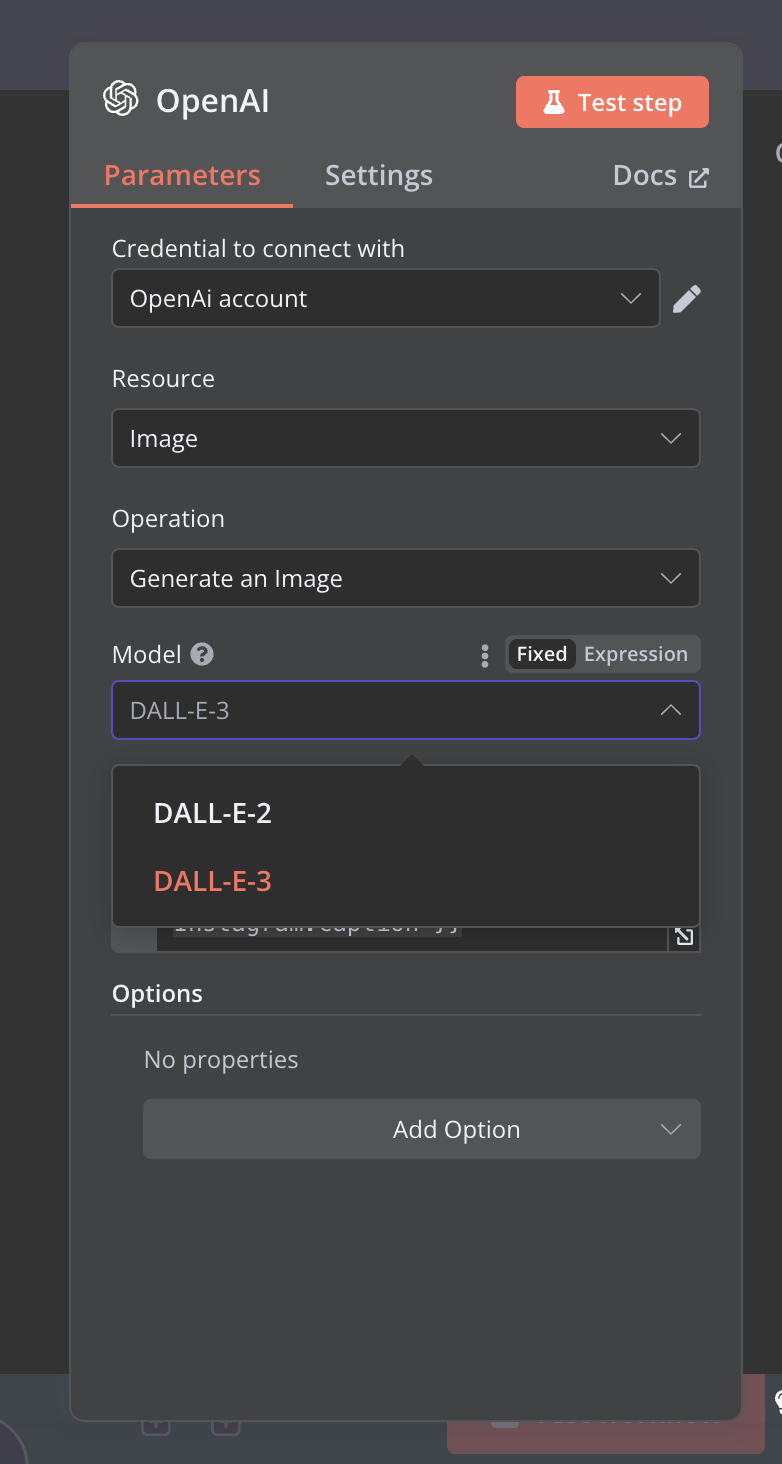Open the Model three-dot options menu
Viewport: 782px width, 1464px height.
pos(485,655)
